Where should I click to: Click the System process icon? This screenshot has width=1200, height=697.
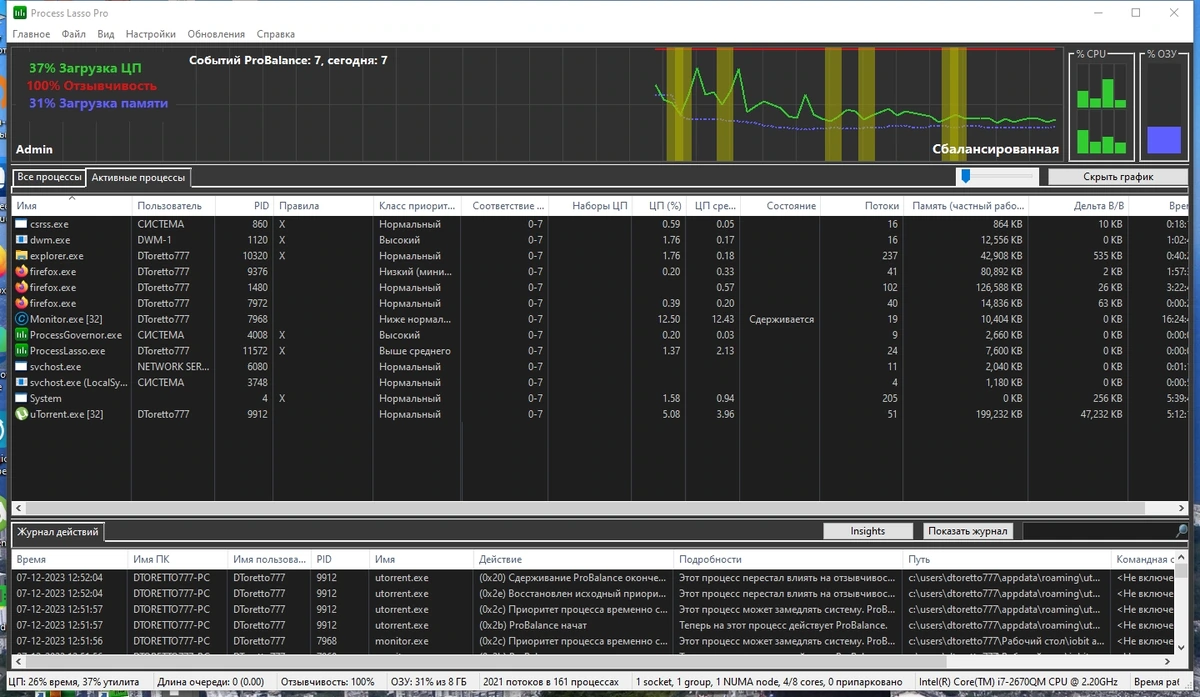[x=22, y=398]
